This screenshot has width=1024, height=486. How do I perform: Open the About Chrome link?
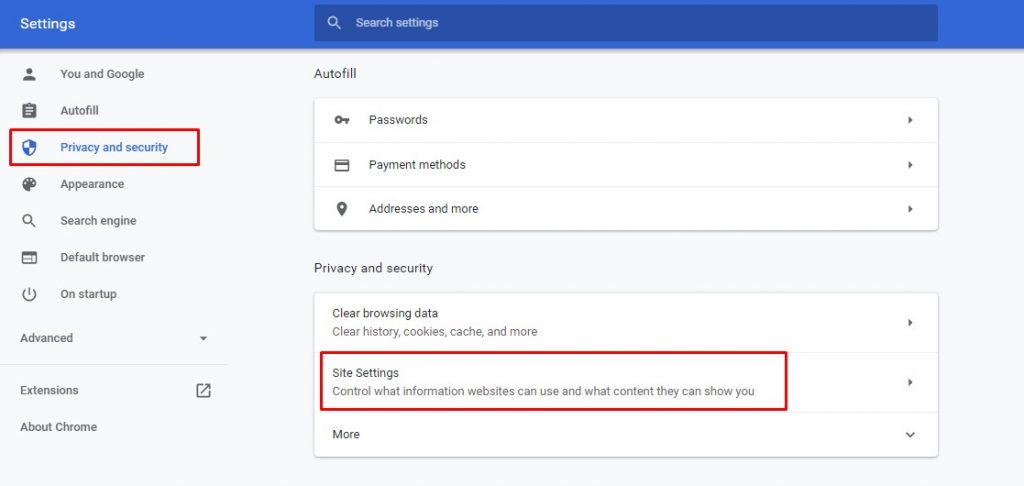tap(58, 427)
